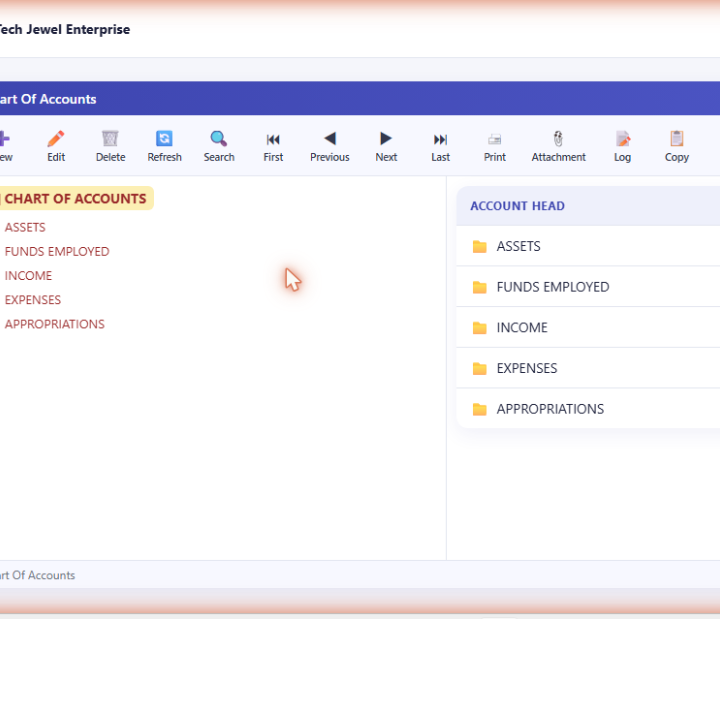Jump to the Last record
Image resolution: width=720 pixels, height=720 pixels.
click(x=440, y=146)
